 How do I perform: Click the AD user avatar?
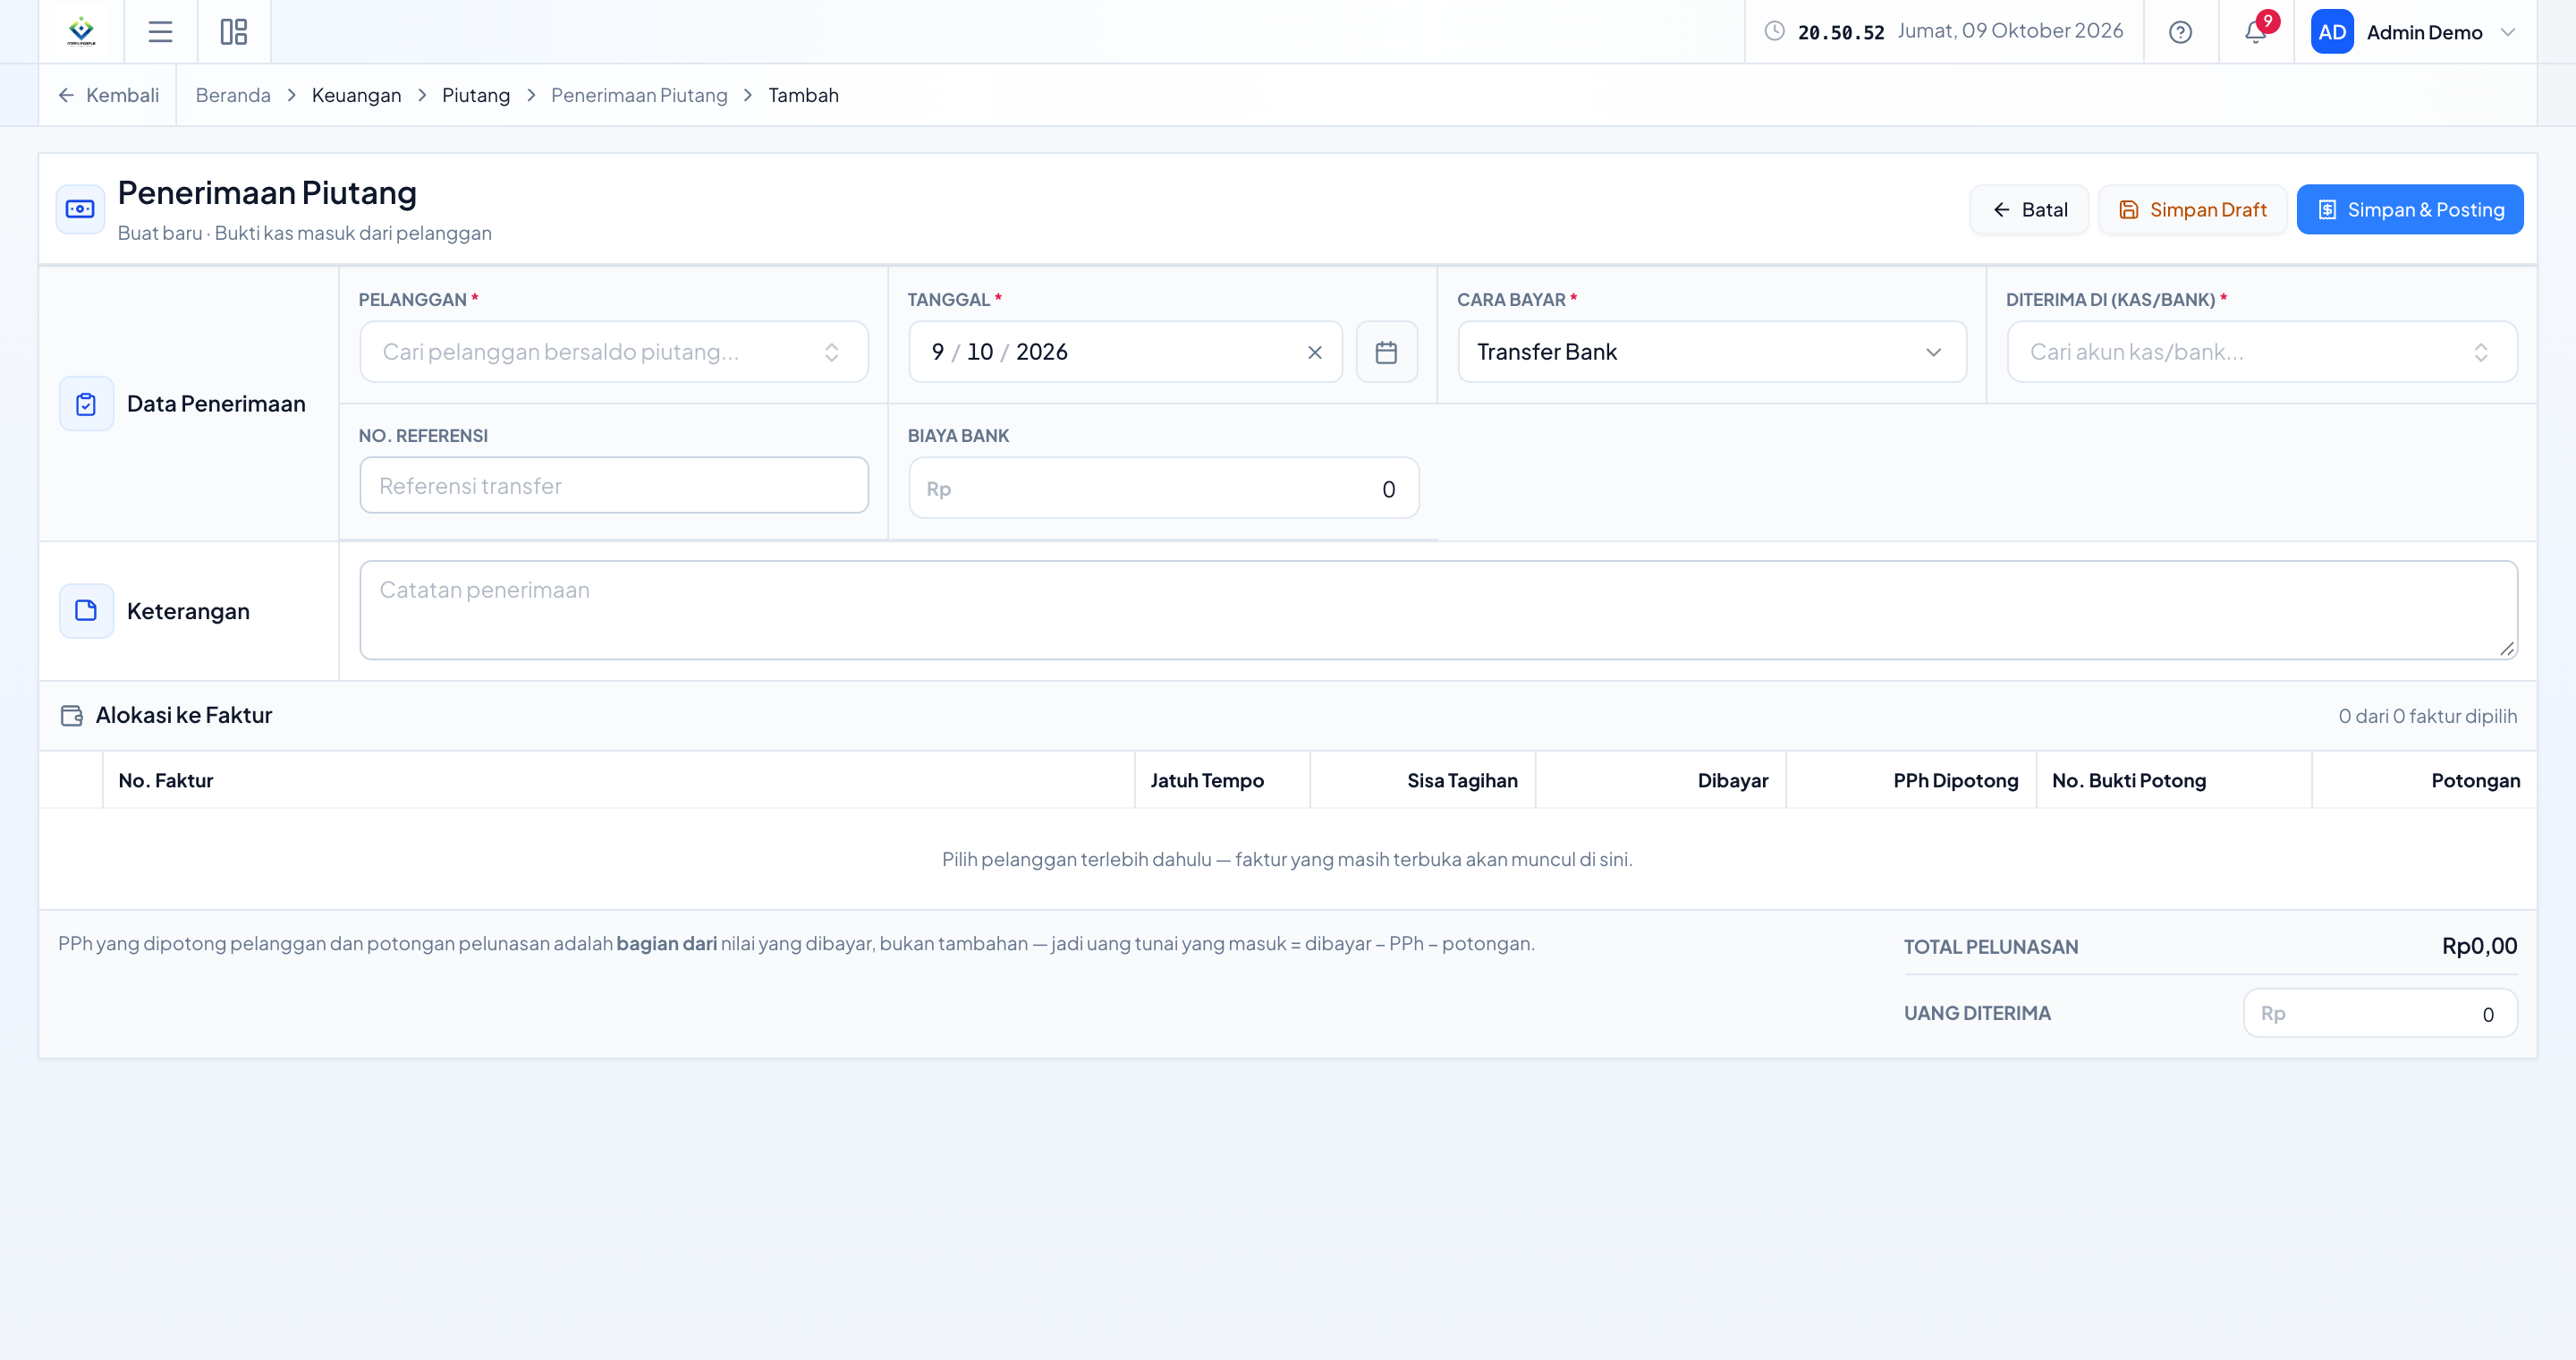(x=2332, y=32)
